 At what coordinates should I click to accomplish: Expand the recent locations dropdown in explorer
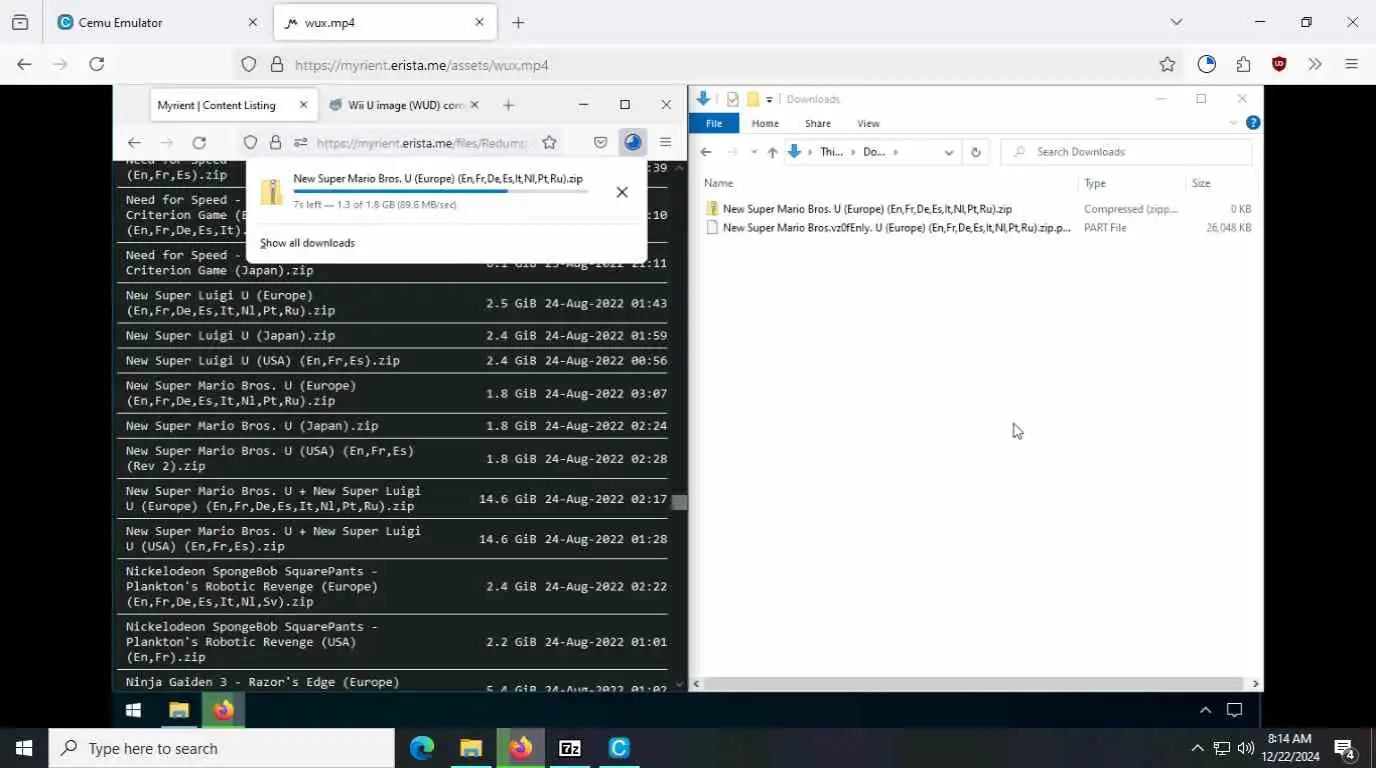pyautogui.click(x=754, y=152)
